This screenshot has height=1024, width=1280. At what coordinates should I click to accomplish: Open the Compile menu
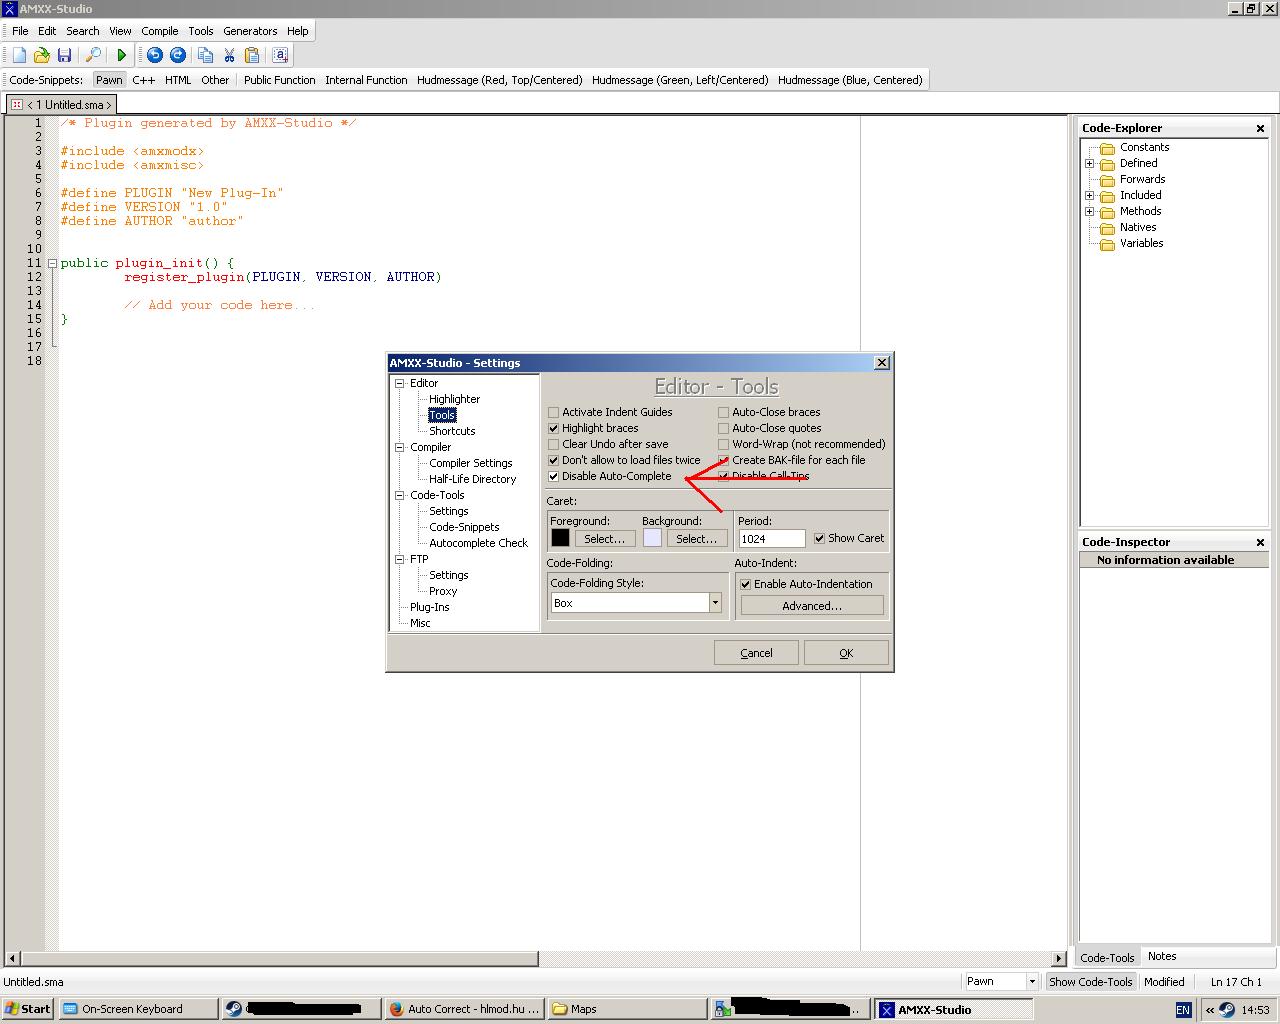(x=160, y=31)
